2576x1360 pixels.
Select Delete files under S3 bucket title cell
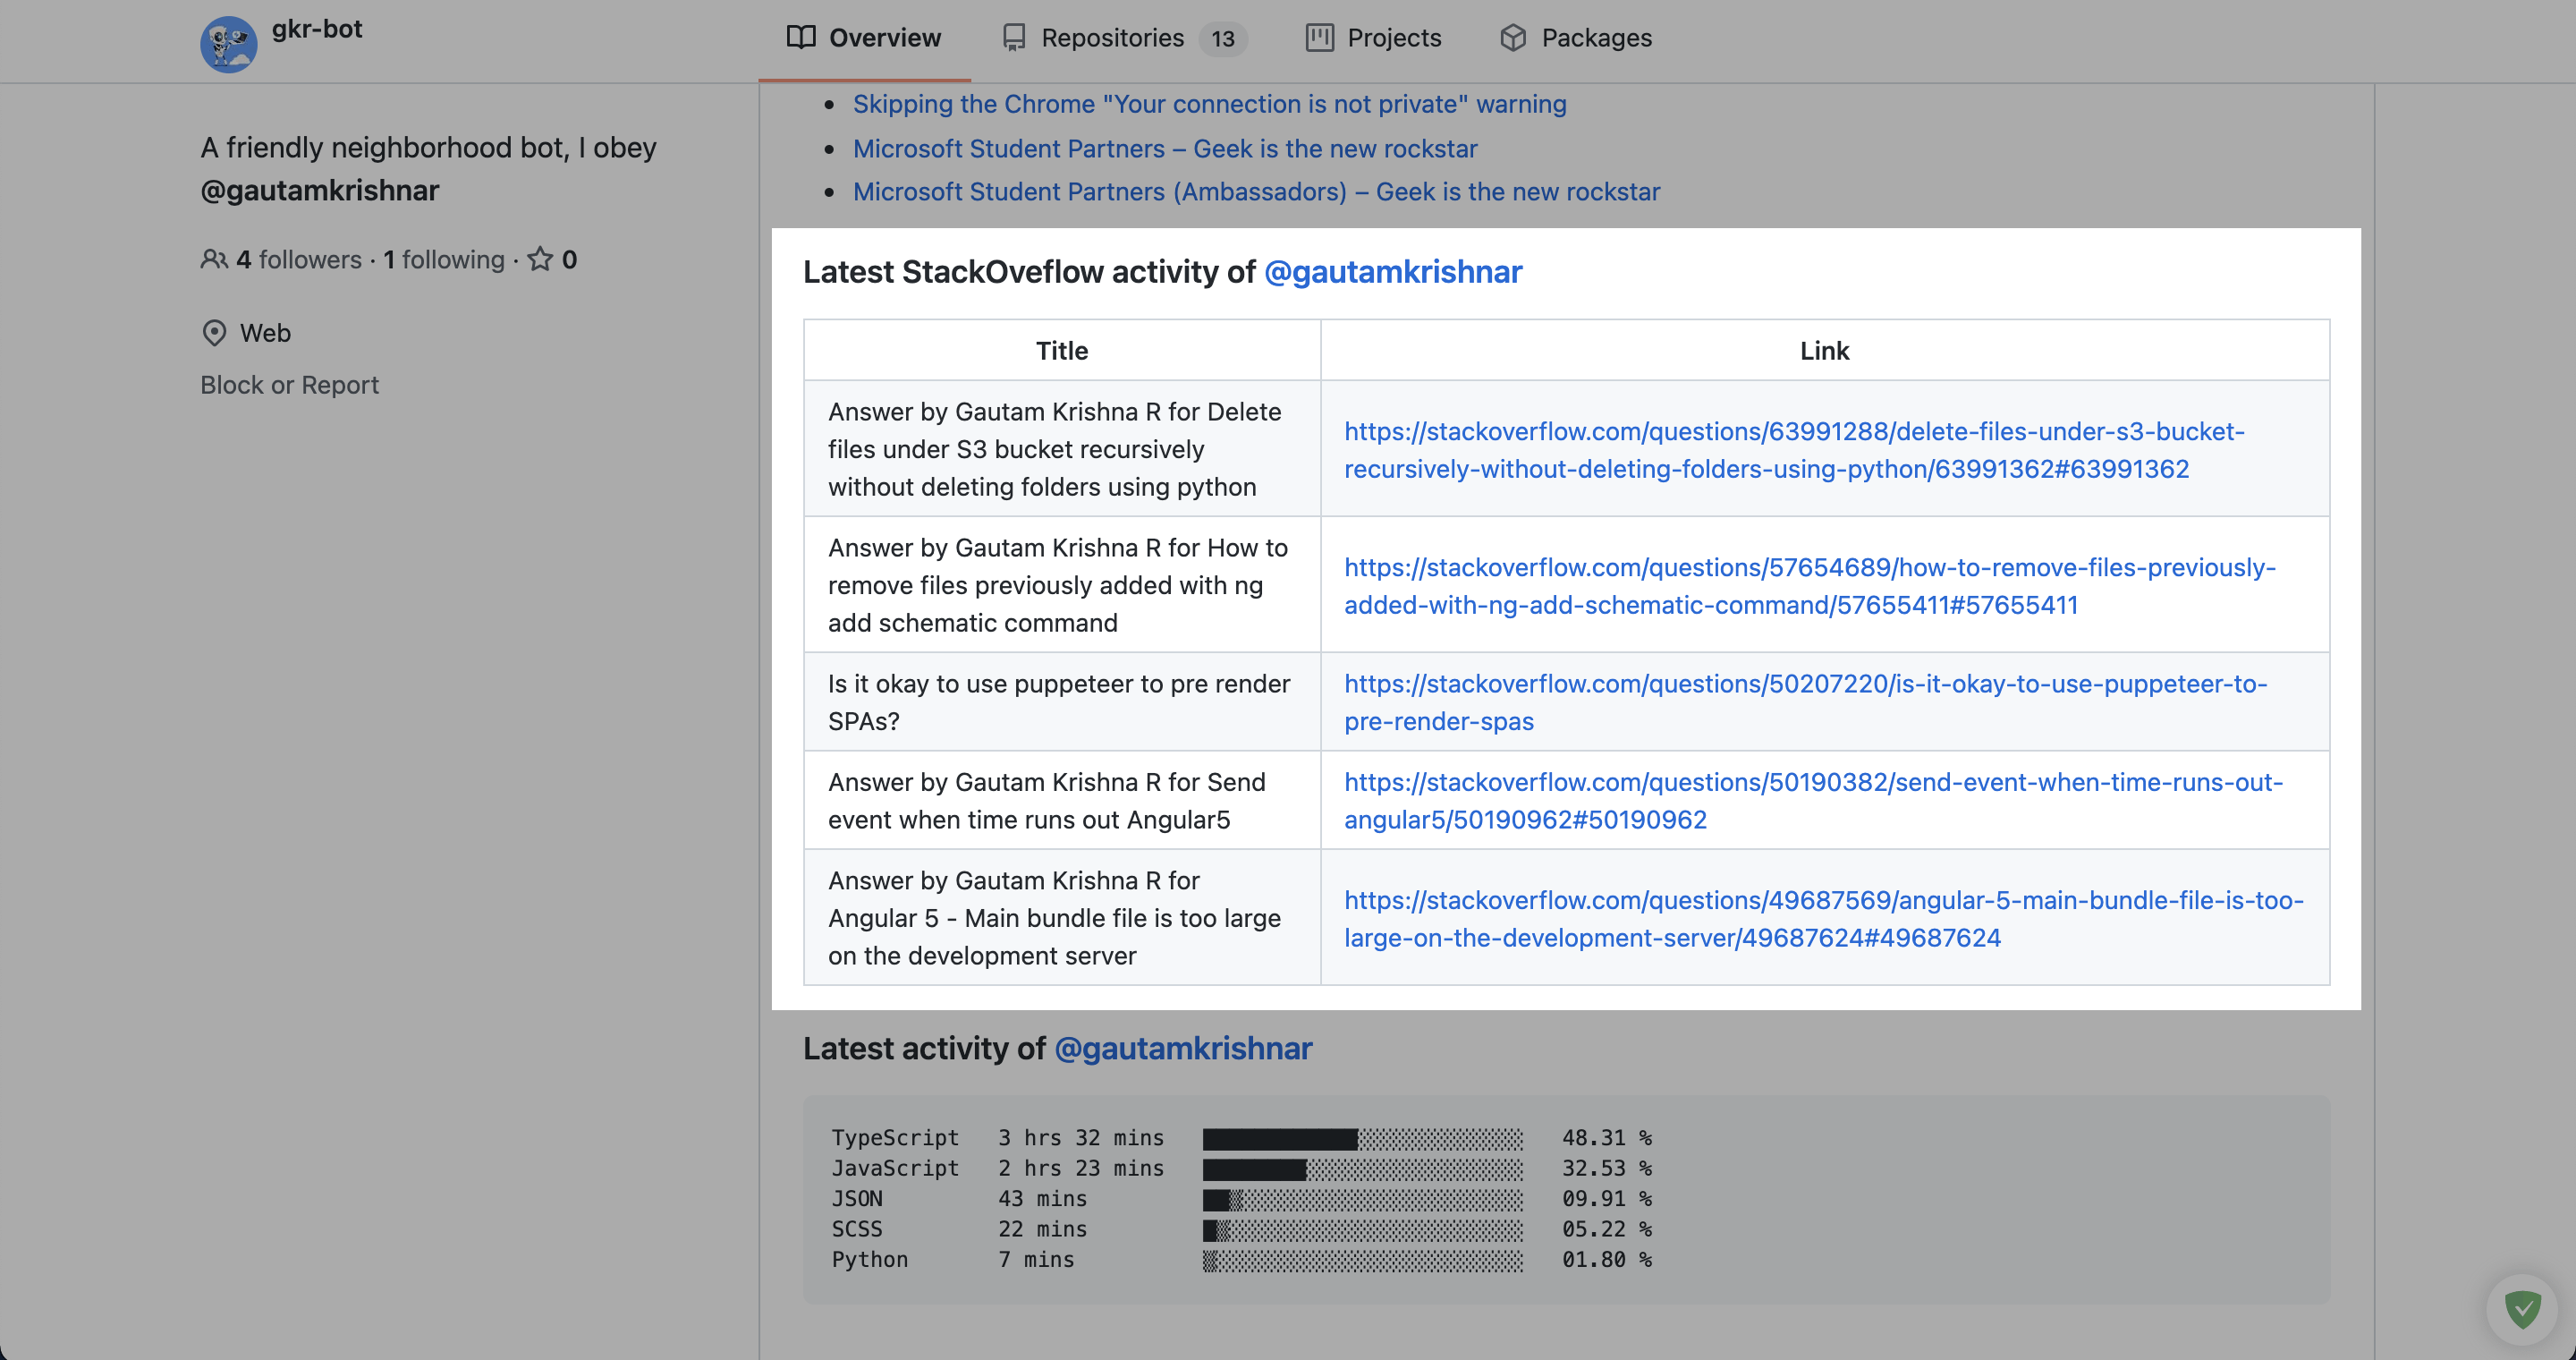(1062, 449)
